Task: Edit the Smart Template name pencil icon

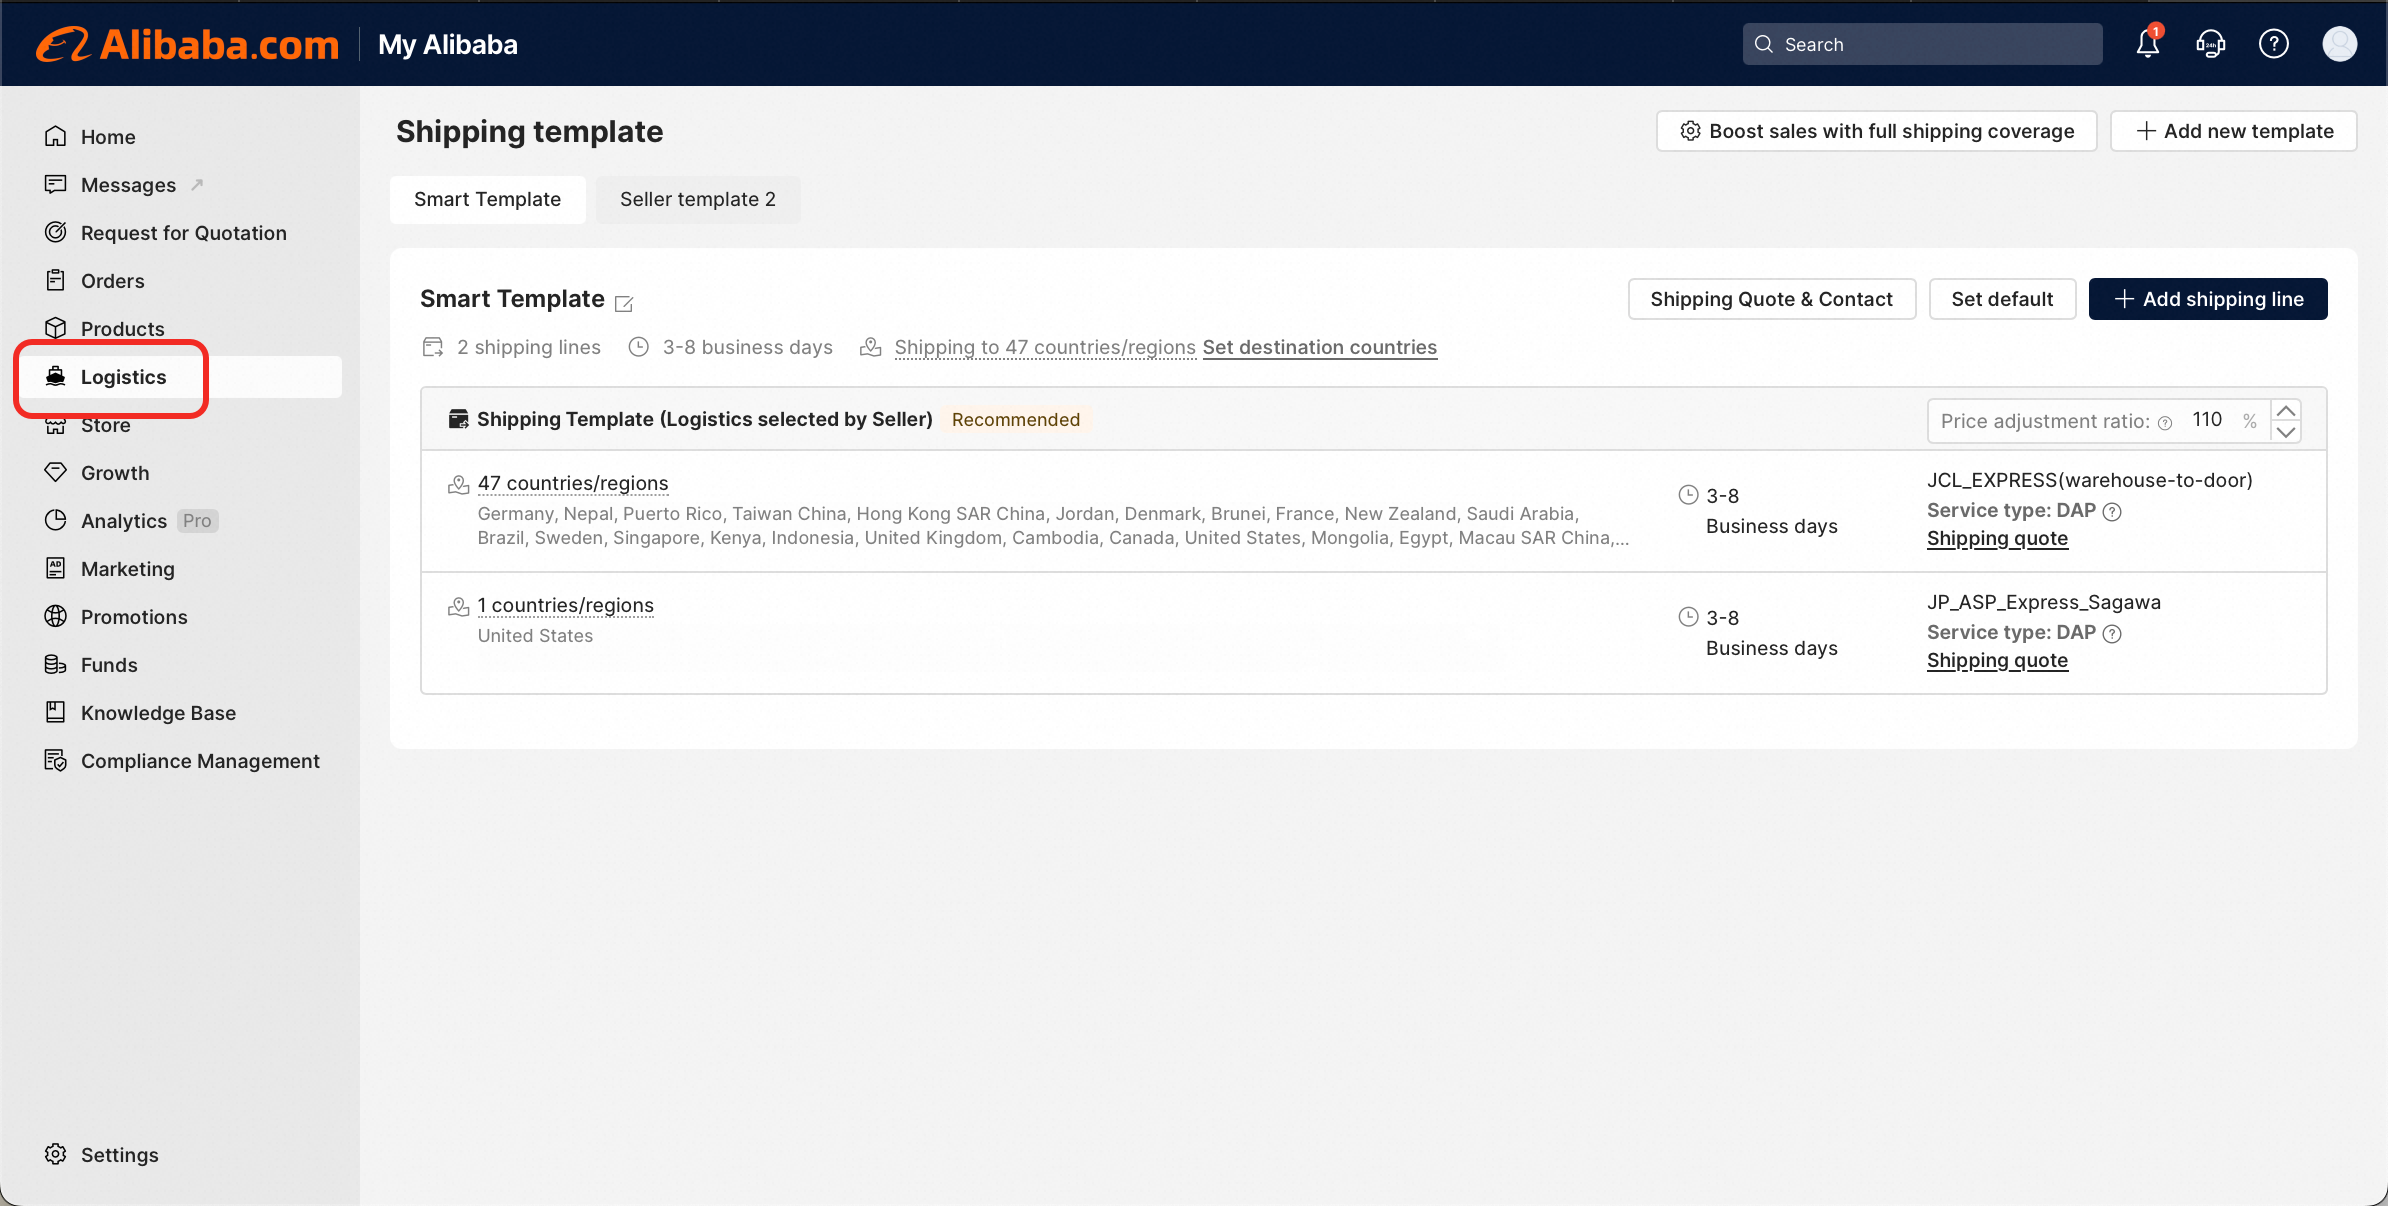Action: click(x=624, y=302)
